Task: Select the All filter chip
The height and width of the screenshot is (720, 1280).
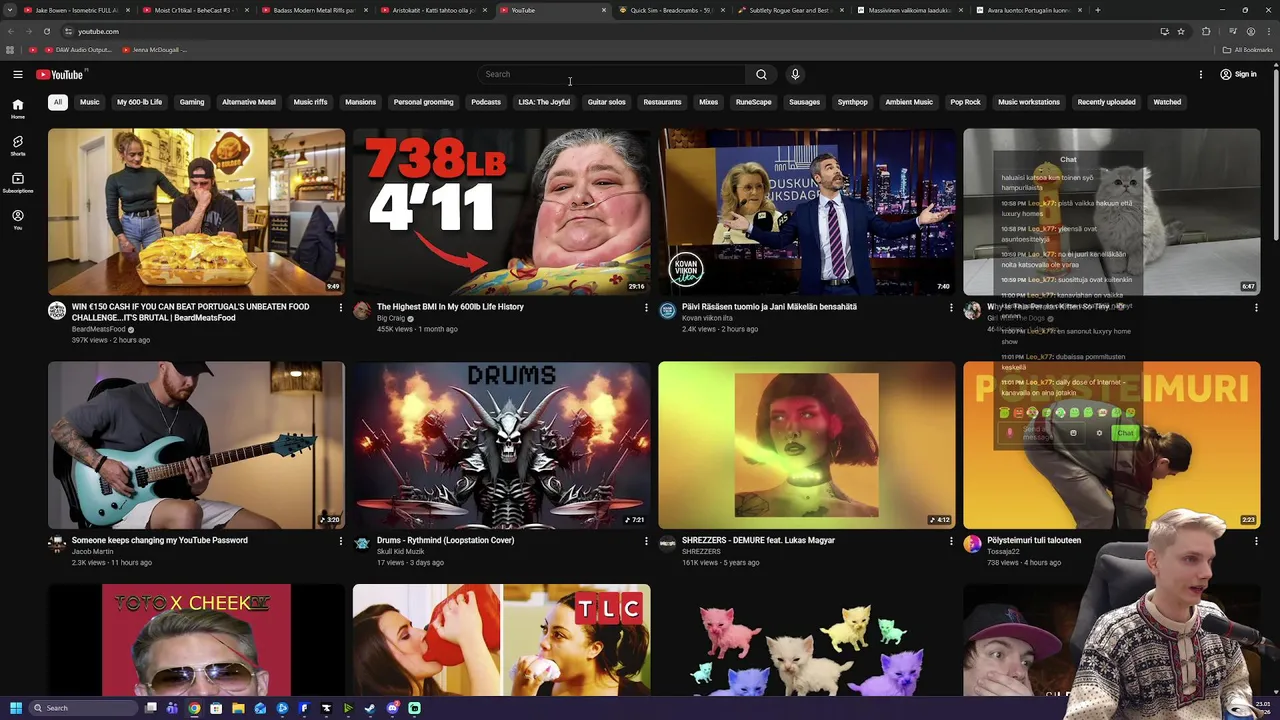Action: 58,102
